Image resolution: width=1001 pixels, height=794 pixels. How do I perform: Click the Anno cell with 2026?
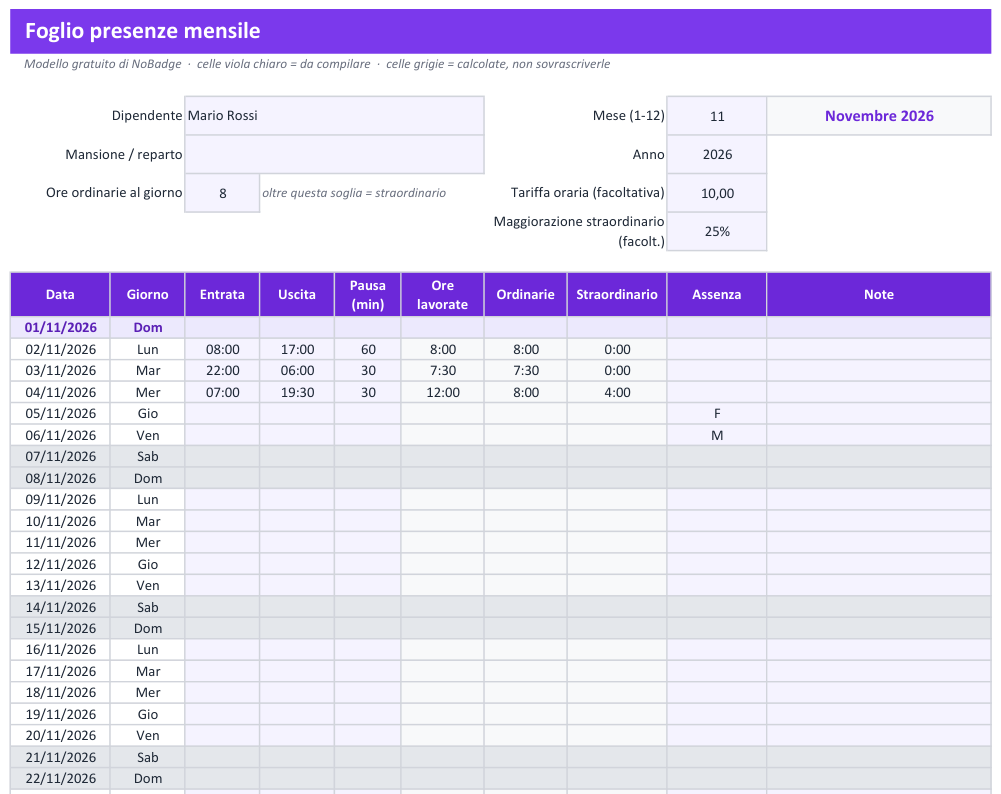716,154
